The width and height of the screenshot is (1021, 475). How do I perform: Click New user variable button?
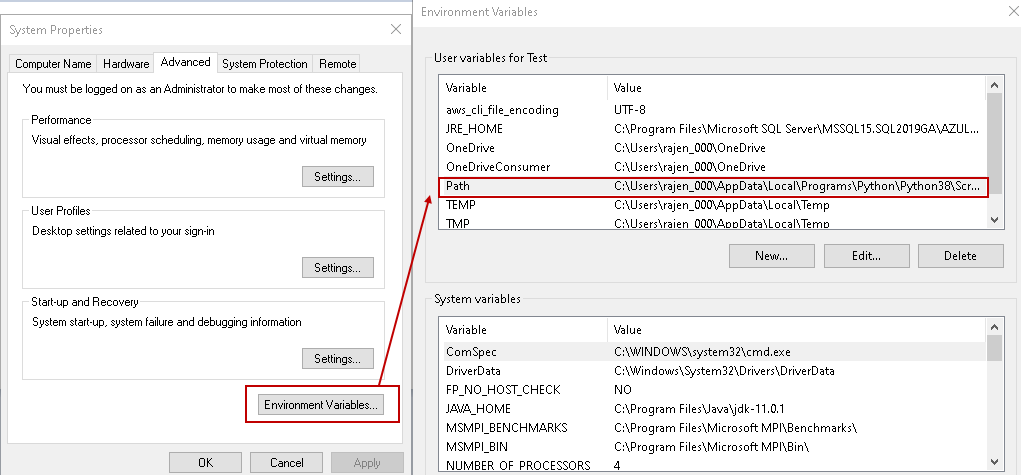(x=771, y=256)
